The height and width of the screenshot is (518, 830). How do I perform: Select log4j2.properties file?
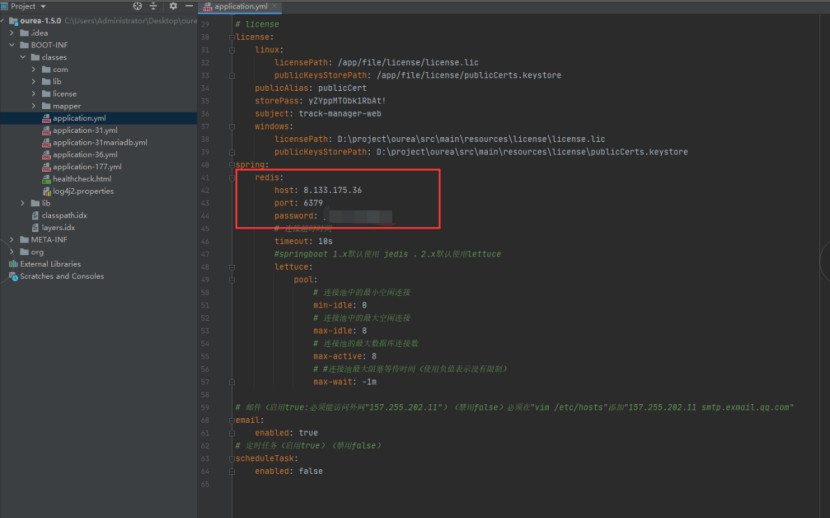(x=83, y=191)
